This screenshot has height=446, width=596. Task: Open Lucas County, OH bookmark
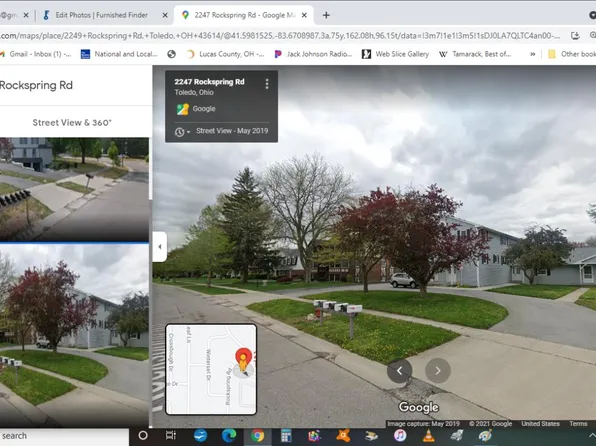pos(225,54)
